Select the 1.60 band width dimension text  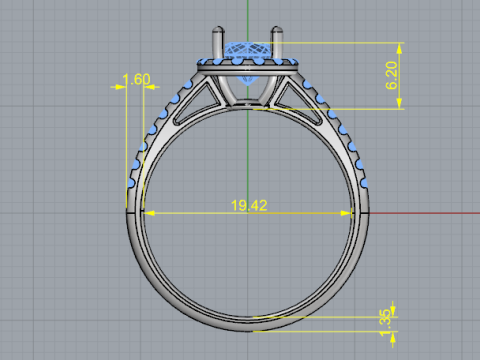coord(136,80)
